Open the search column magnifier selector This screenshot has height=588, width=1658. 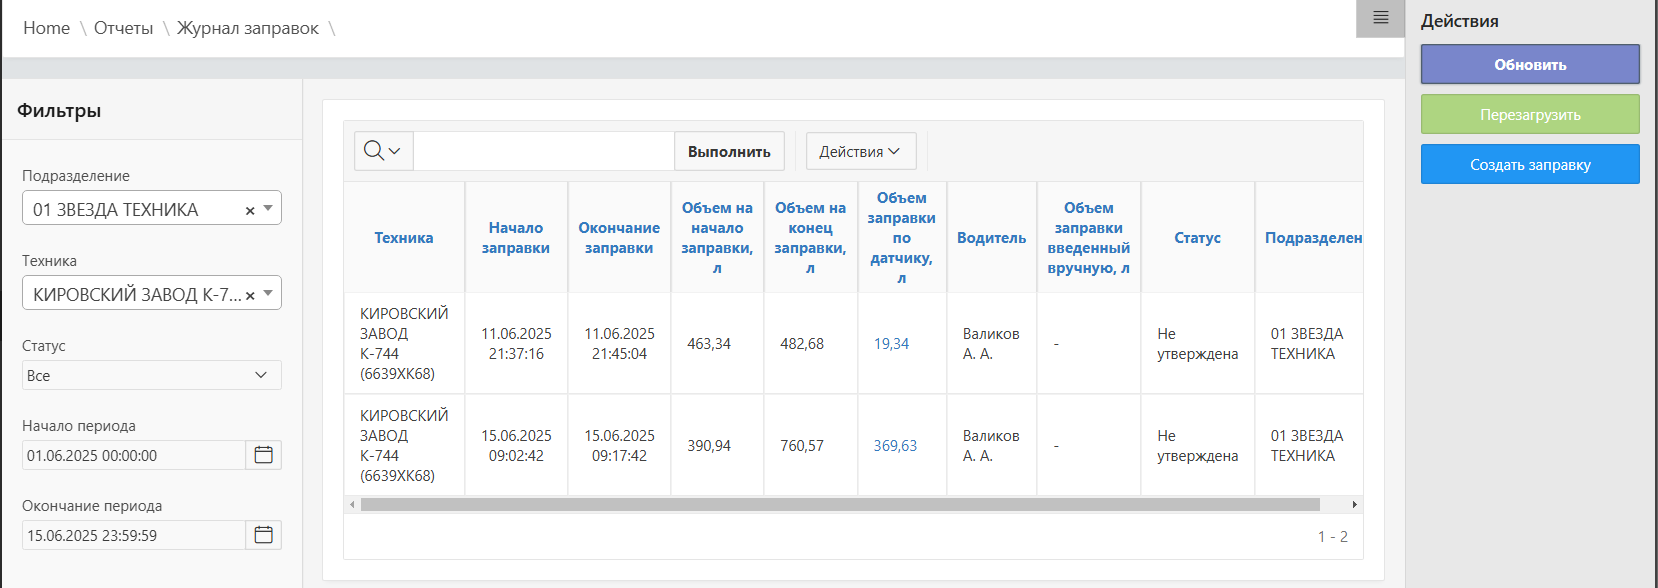click(383, 151)
